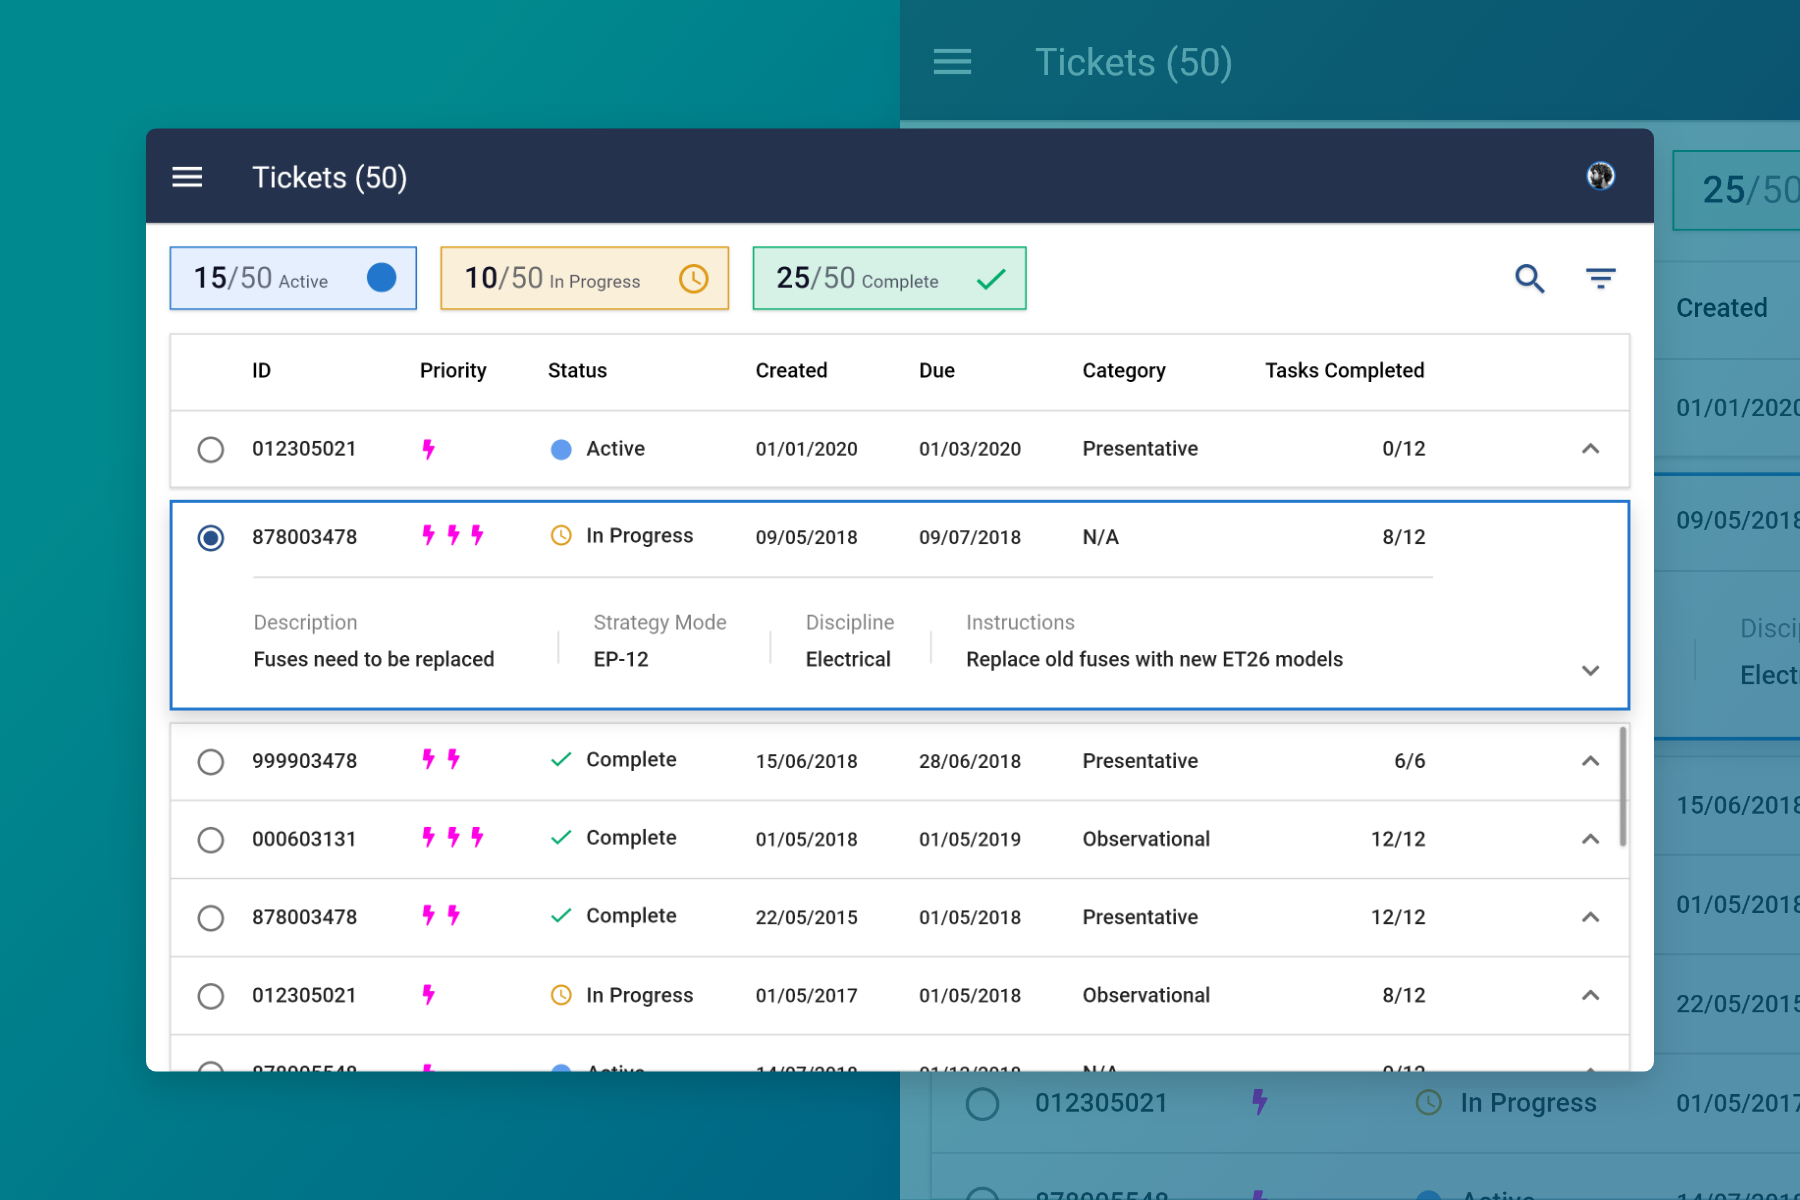The image size is (1800, 1200).
Task: Click triple lightning priority icon for ticket 000603131
Action: pyautogui.click(x=453, y=838)
